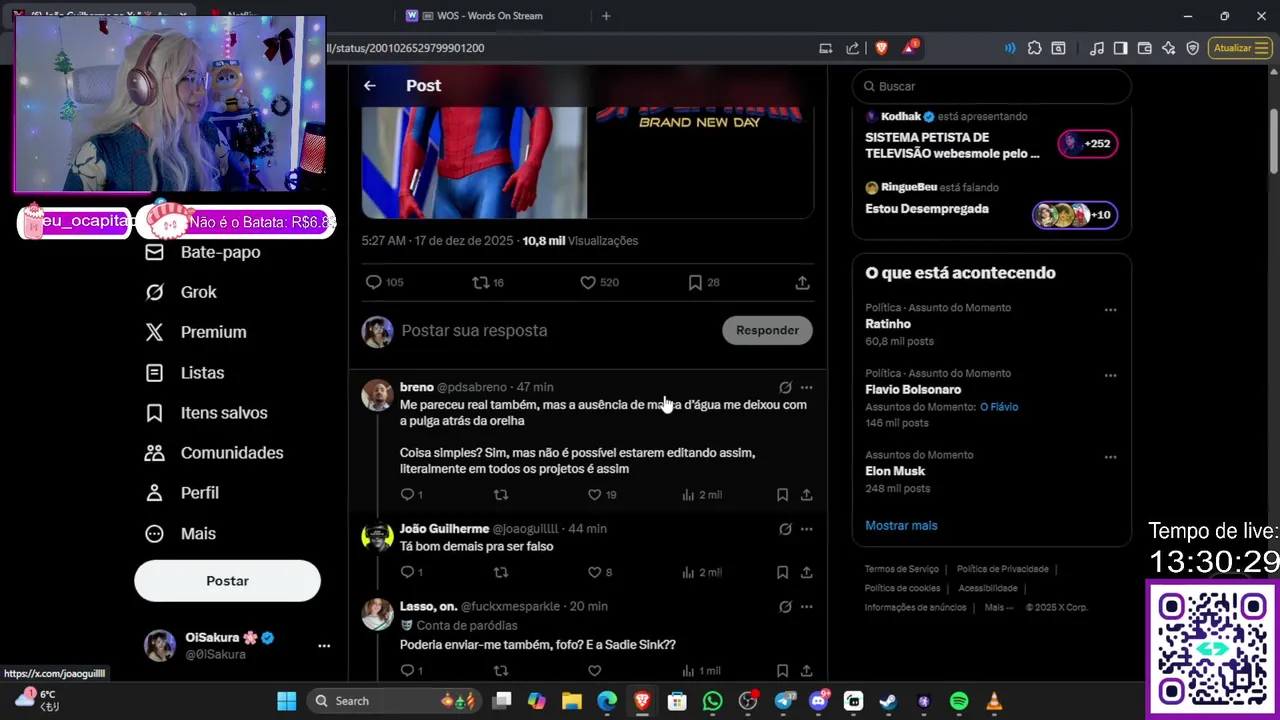The image size is (1280, 720).
Task: Open Spotify from the taskbar
Action: 958,701
